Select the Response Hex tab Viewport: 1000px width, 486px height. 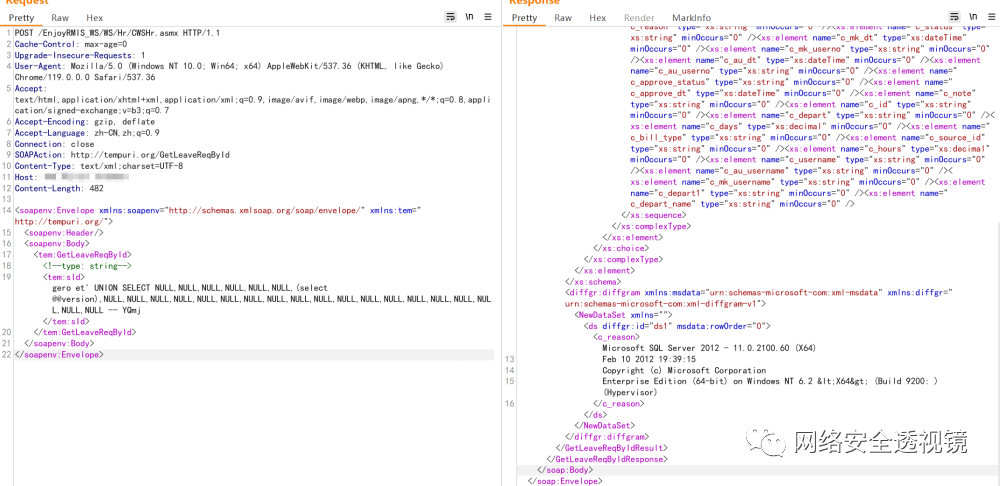598,18
